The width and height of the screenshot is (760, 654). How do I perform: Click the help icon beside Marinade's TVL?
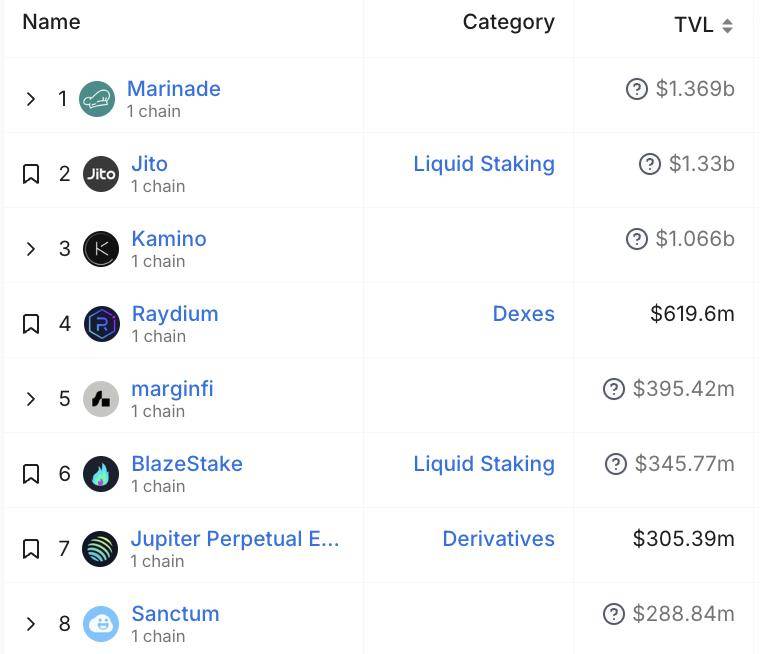[x=637, y=89]
